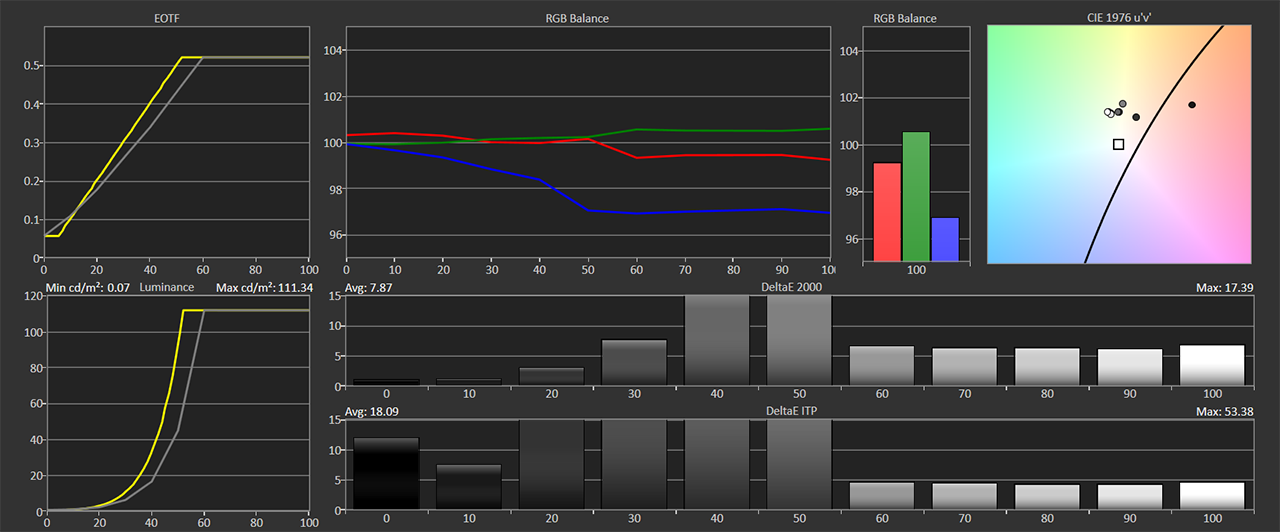Screen dimensions: 1280x532
Task: Click the DeltaE 2000 bar at 30
Action: tap(634, 362)
